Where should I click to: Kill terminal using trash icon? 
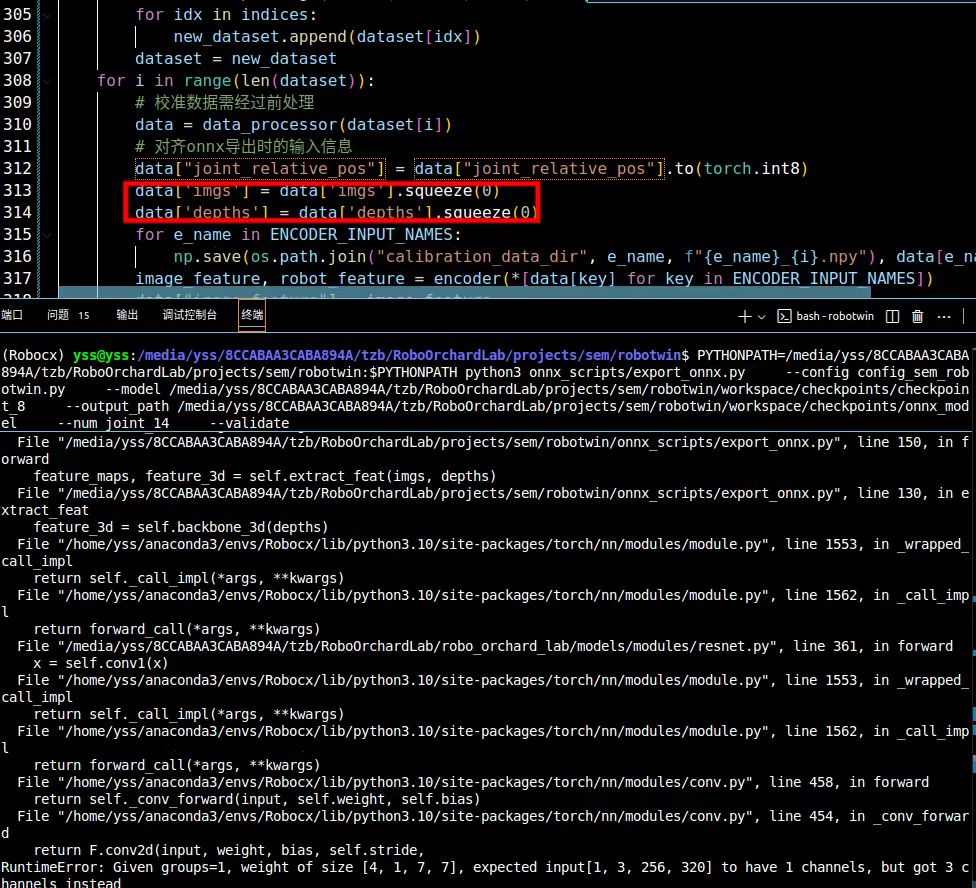918,316
